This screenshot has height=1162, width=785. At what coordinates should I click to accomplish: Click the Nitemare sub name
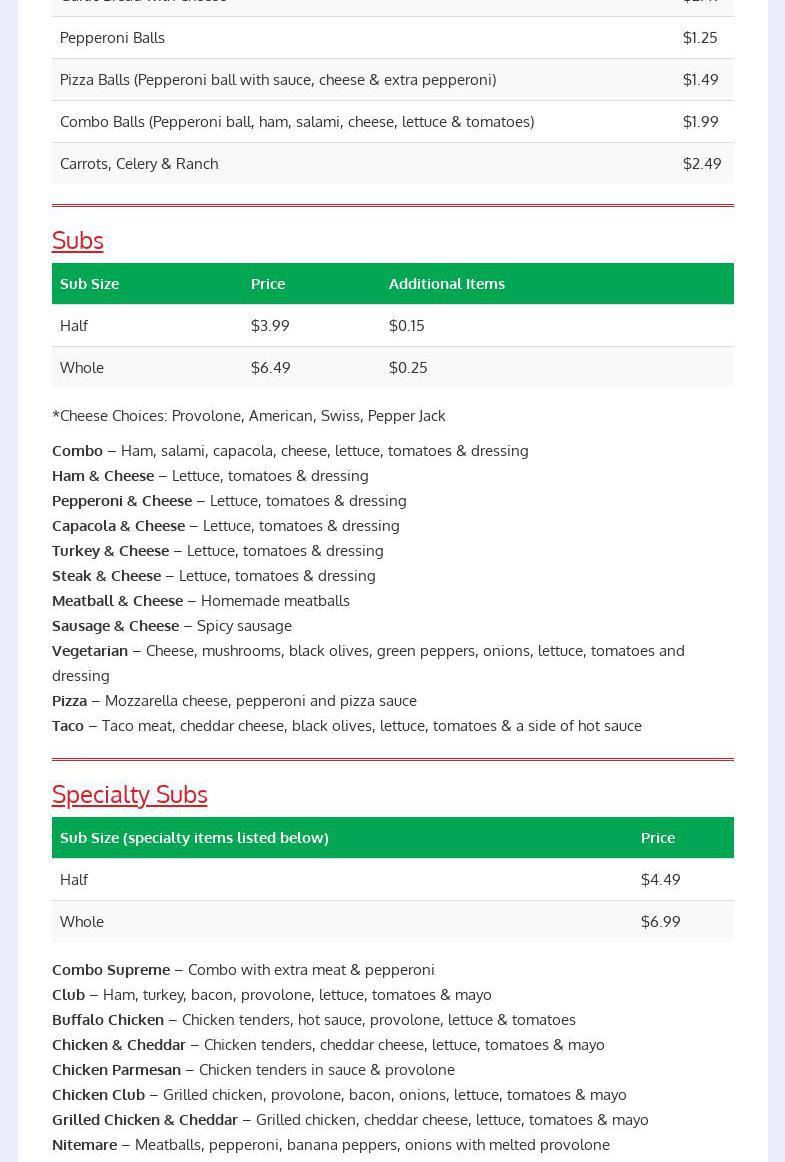tap(85, 1145)
